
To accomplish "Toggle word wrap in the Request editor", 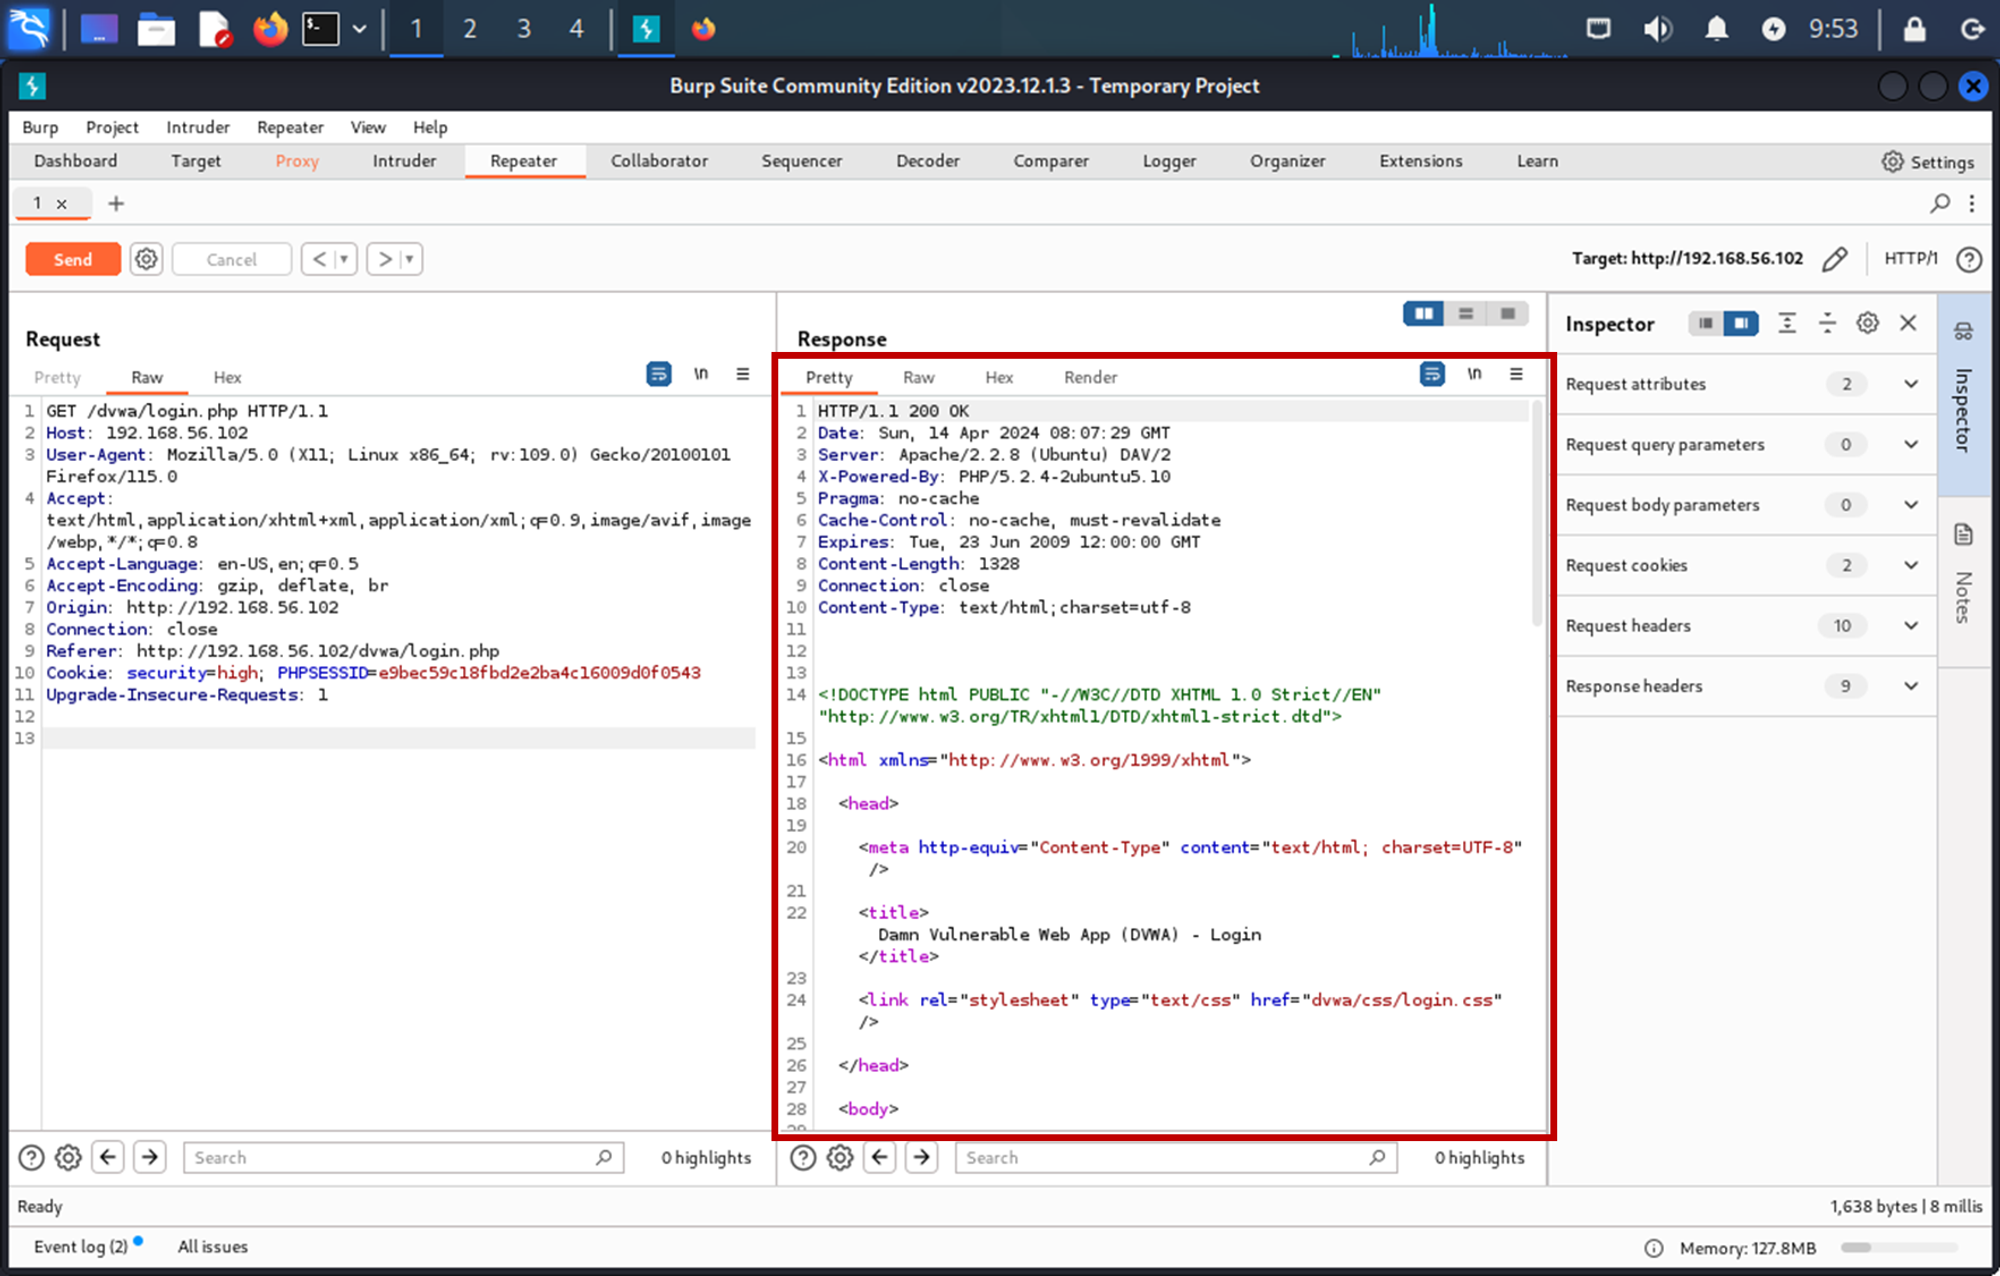I will pos(658,374).
